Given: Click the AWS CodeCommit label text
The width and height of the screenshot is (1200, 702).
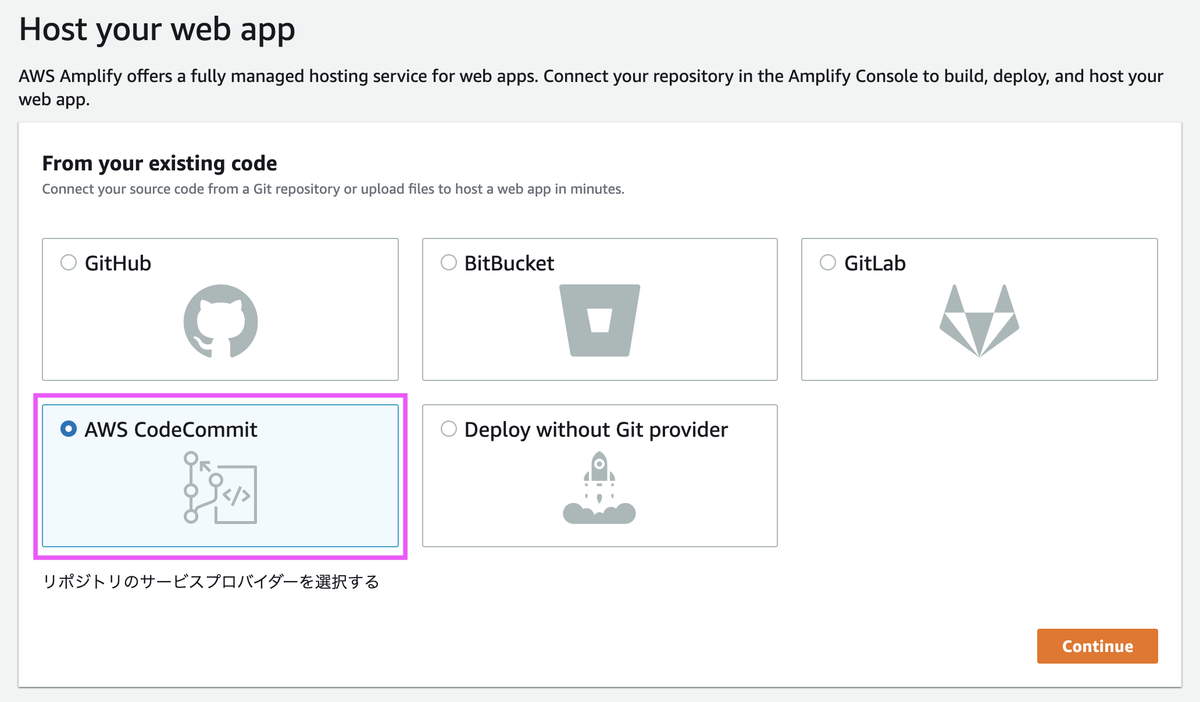Looking at the screenshot, I should [x=171, y=430].
